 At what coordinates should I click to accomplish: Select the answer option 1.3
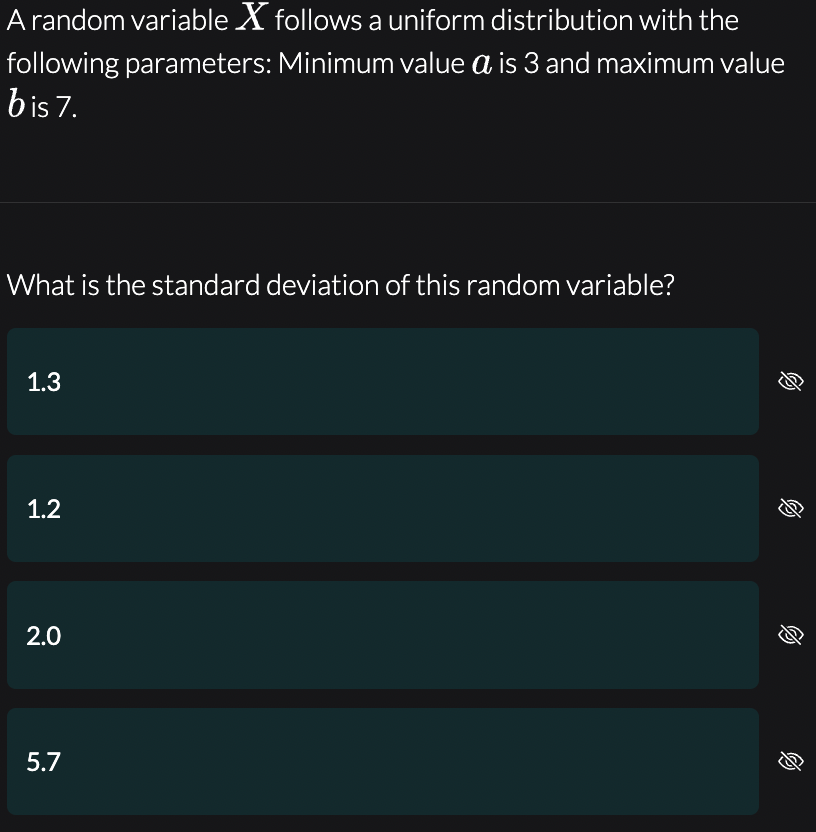(x=382, y=381)
